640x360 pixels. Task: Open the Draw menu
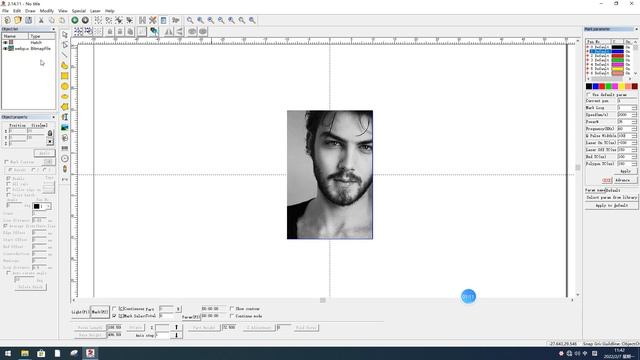[30, 11]
